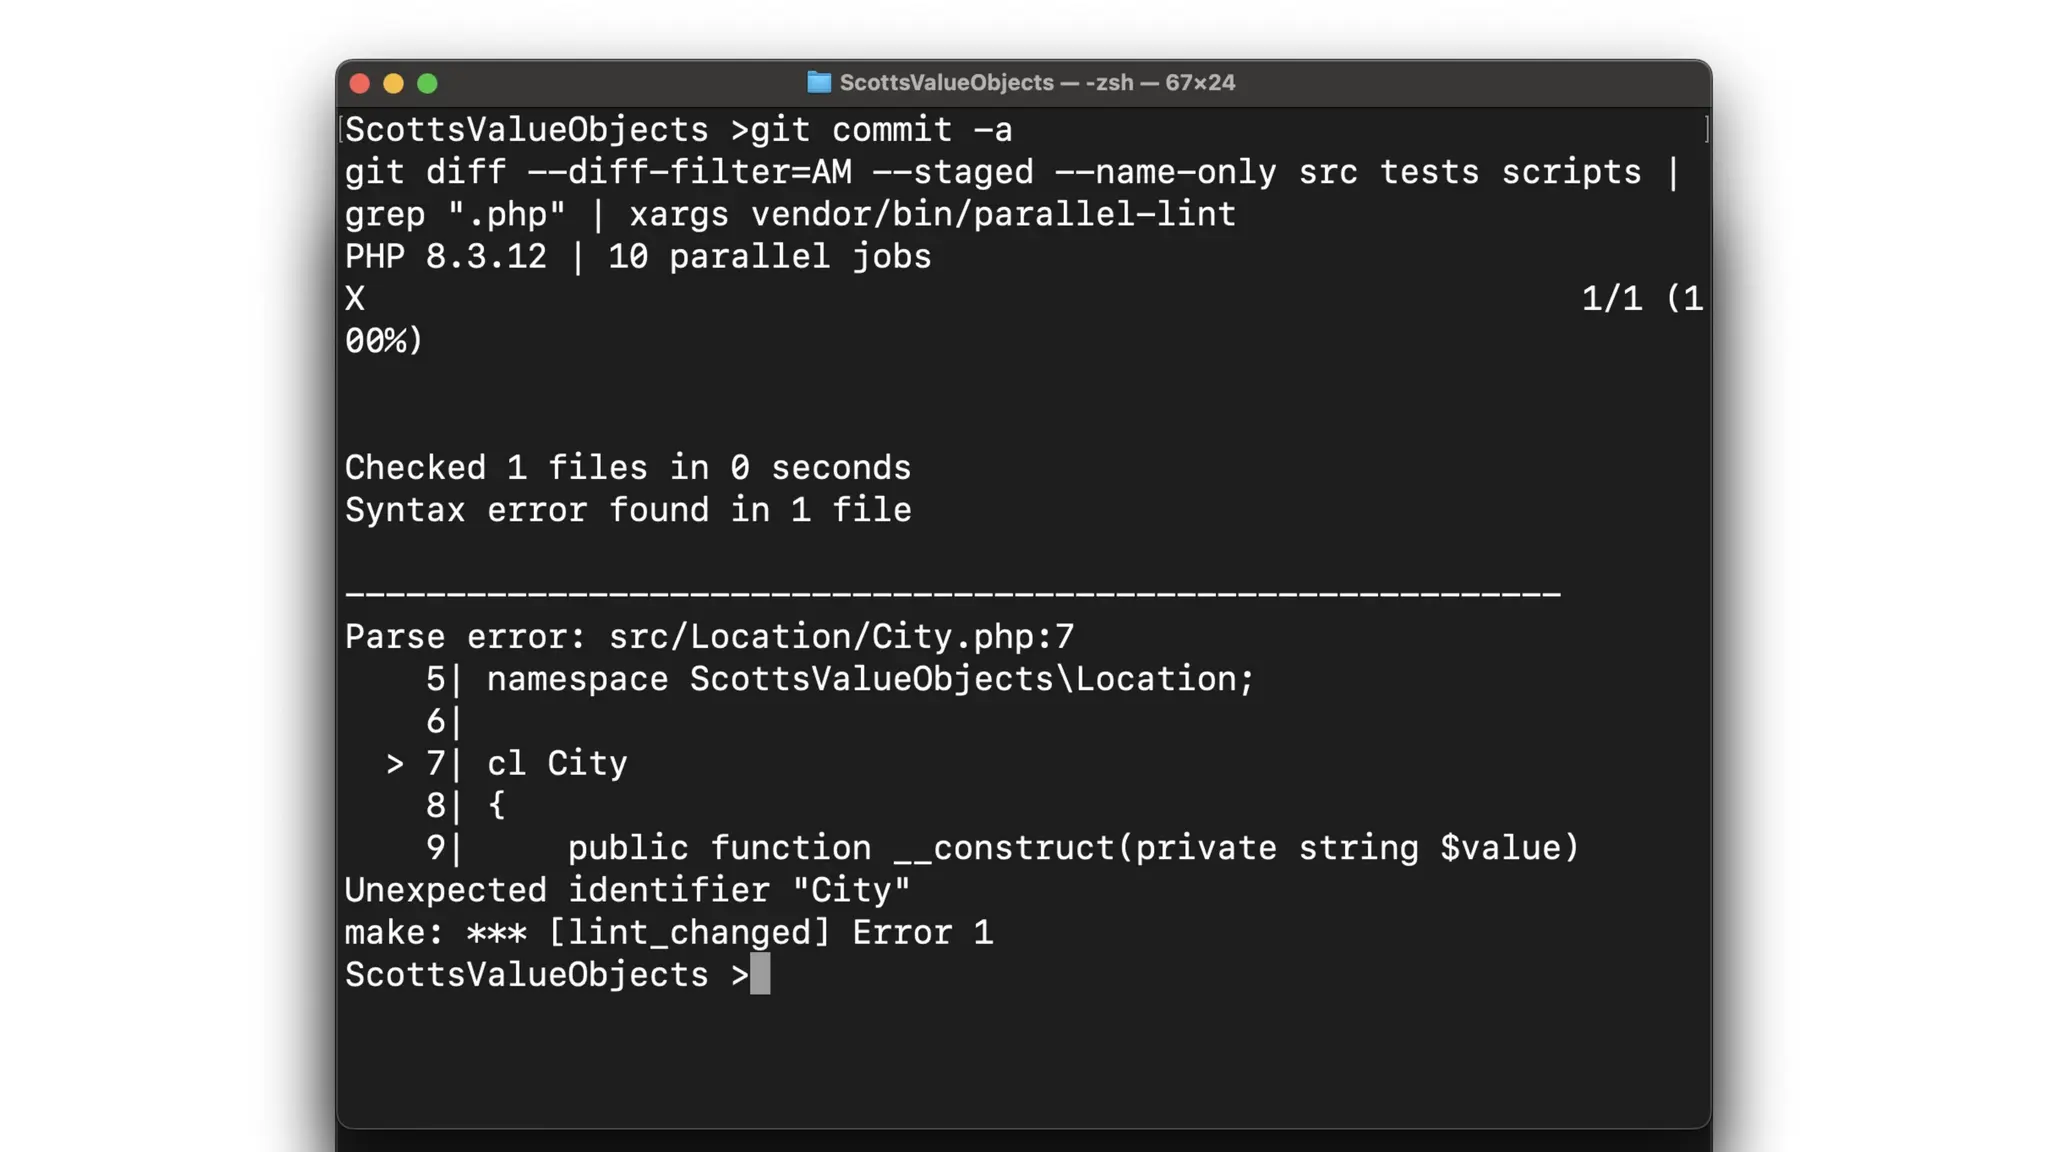The width and height of the screenshot is (2048, 1152).
Task: Click the src/Location/City.php:7 file path
Action: 841,637
